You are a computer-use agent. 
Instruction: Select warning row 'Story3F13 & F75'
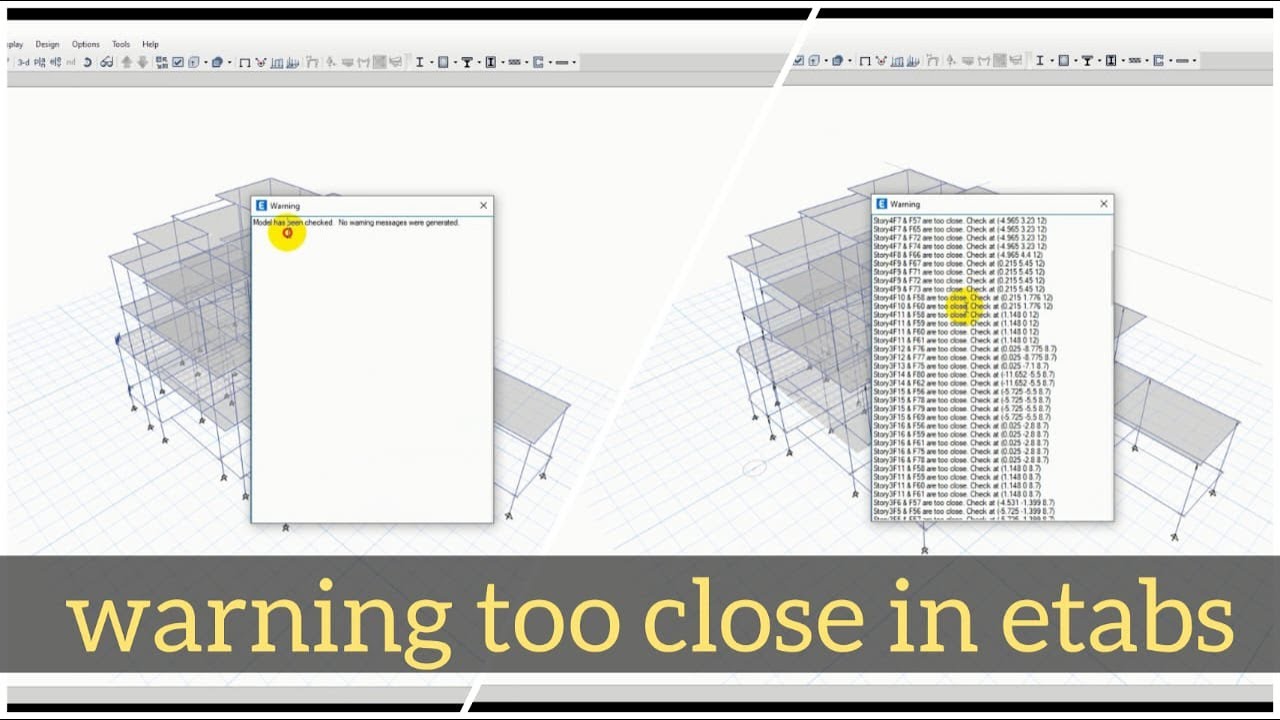tap(961, 366)
